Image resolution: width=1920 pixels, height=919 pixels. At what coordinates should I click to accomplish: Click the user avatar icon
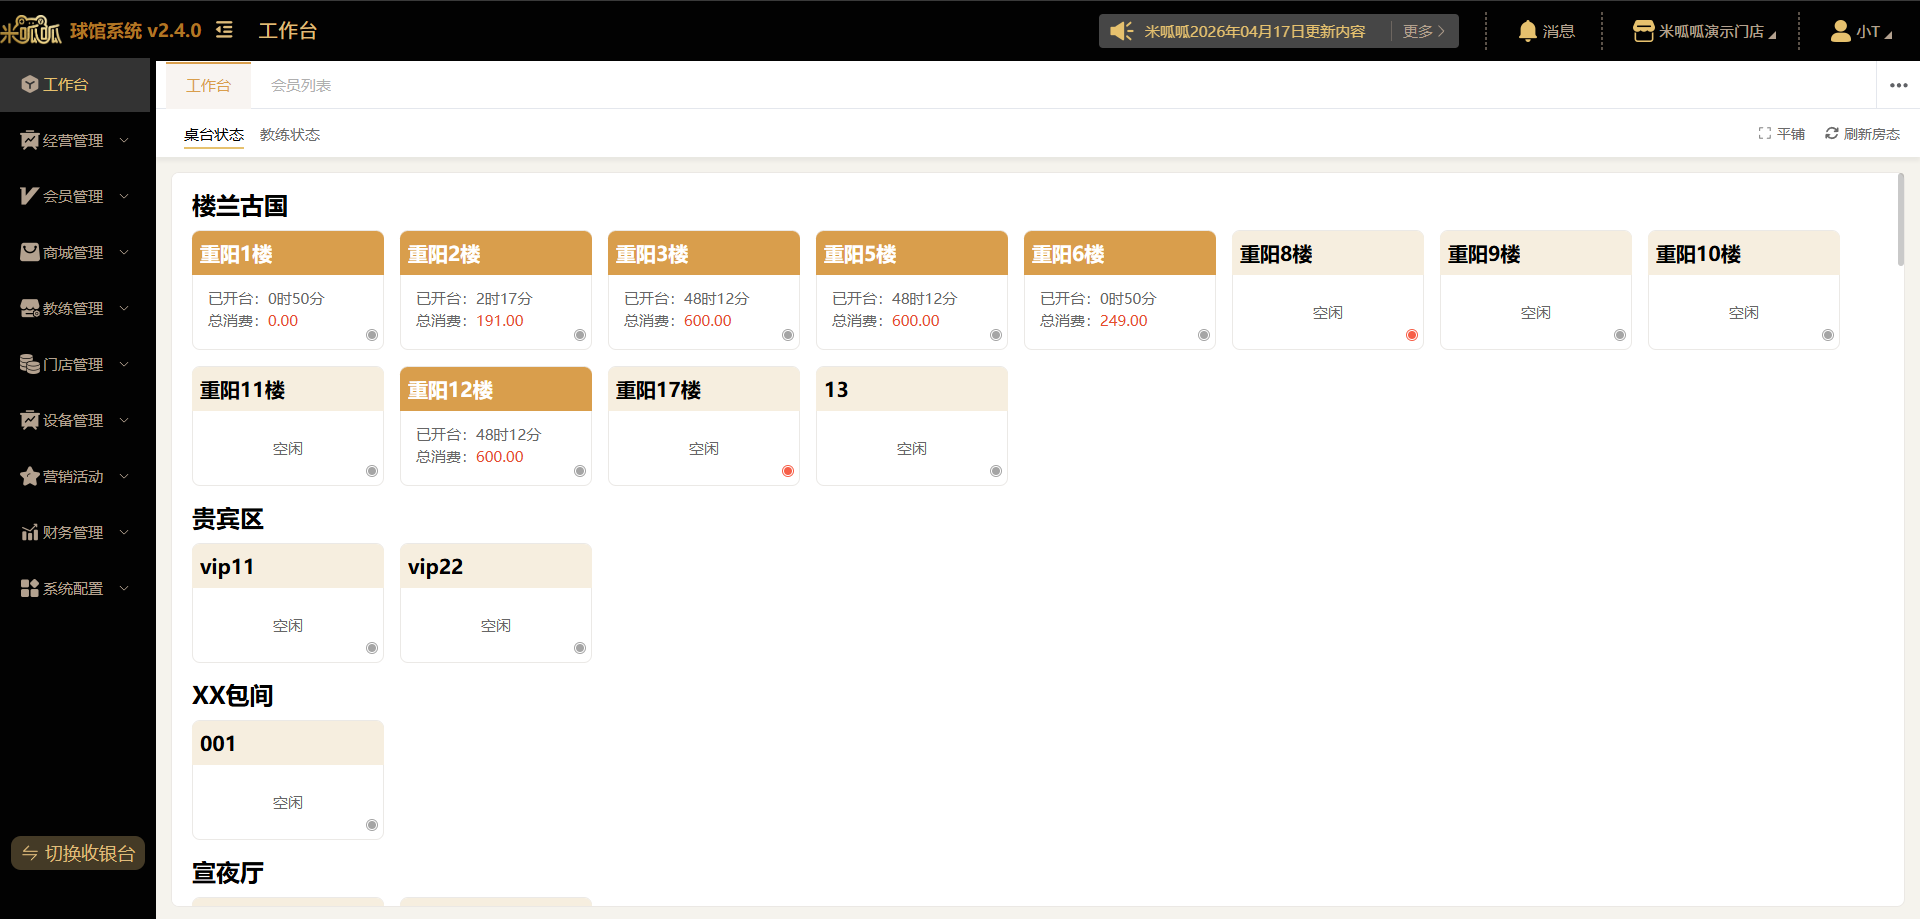[1840, 31]
